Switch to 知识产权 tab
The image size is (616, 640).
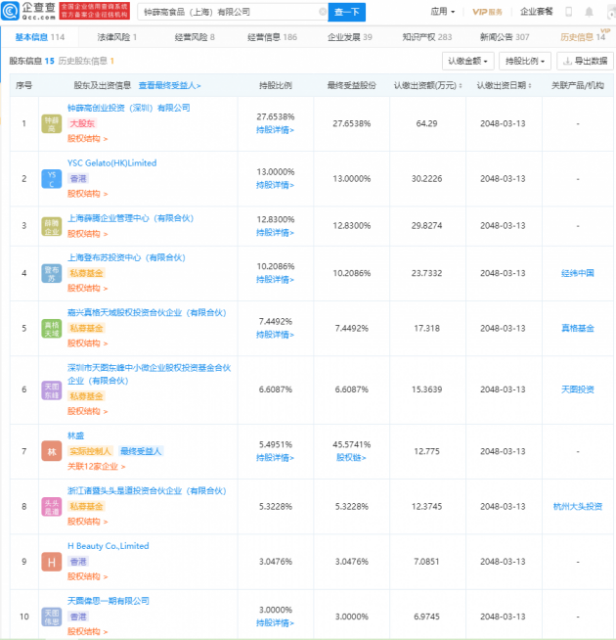[x=427, y=37]
